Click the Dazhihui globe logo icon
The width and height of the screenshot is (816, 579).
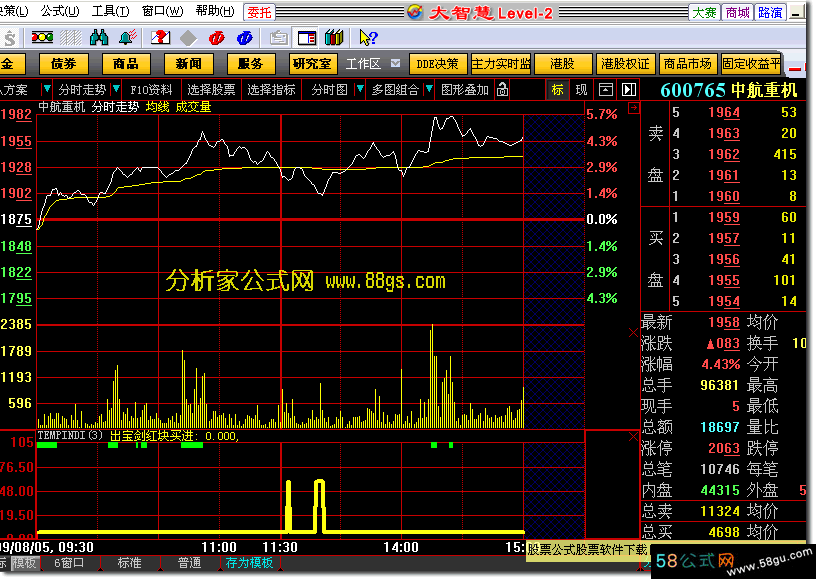(x=415, y=11)
